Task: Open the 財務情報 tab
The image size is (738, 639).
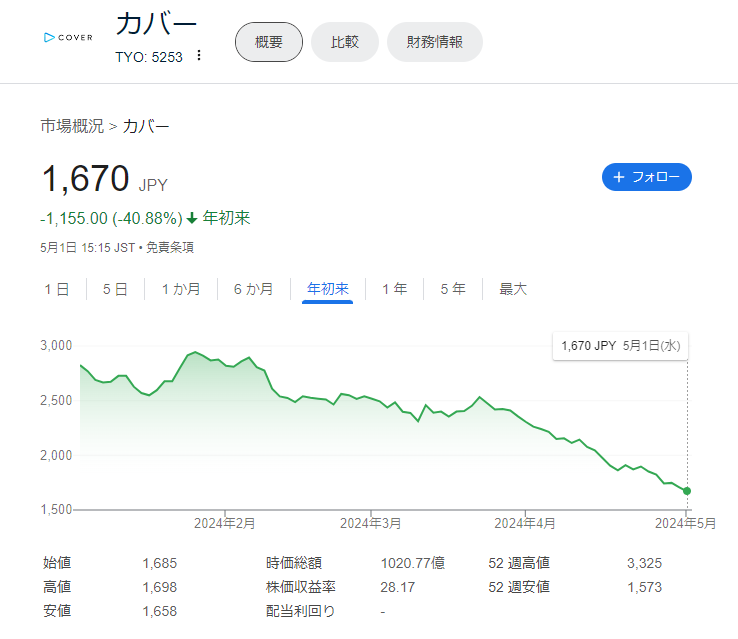Action: click(x=434, y=42)
